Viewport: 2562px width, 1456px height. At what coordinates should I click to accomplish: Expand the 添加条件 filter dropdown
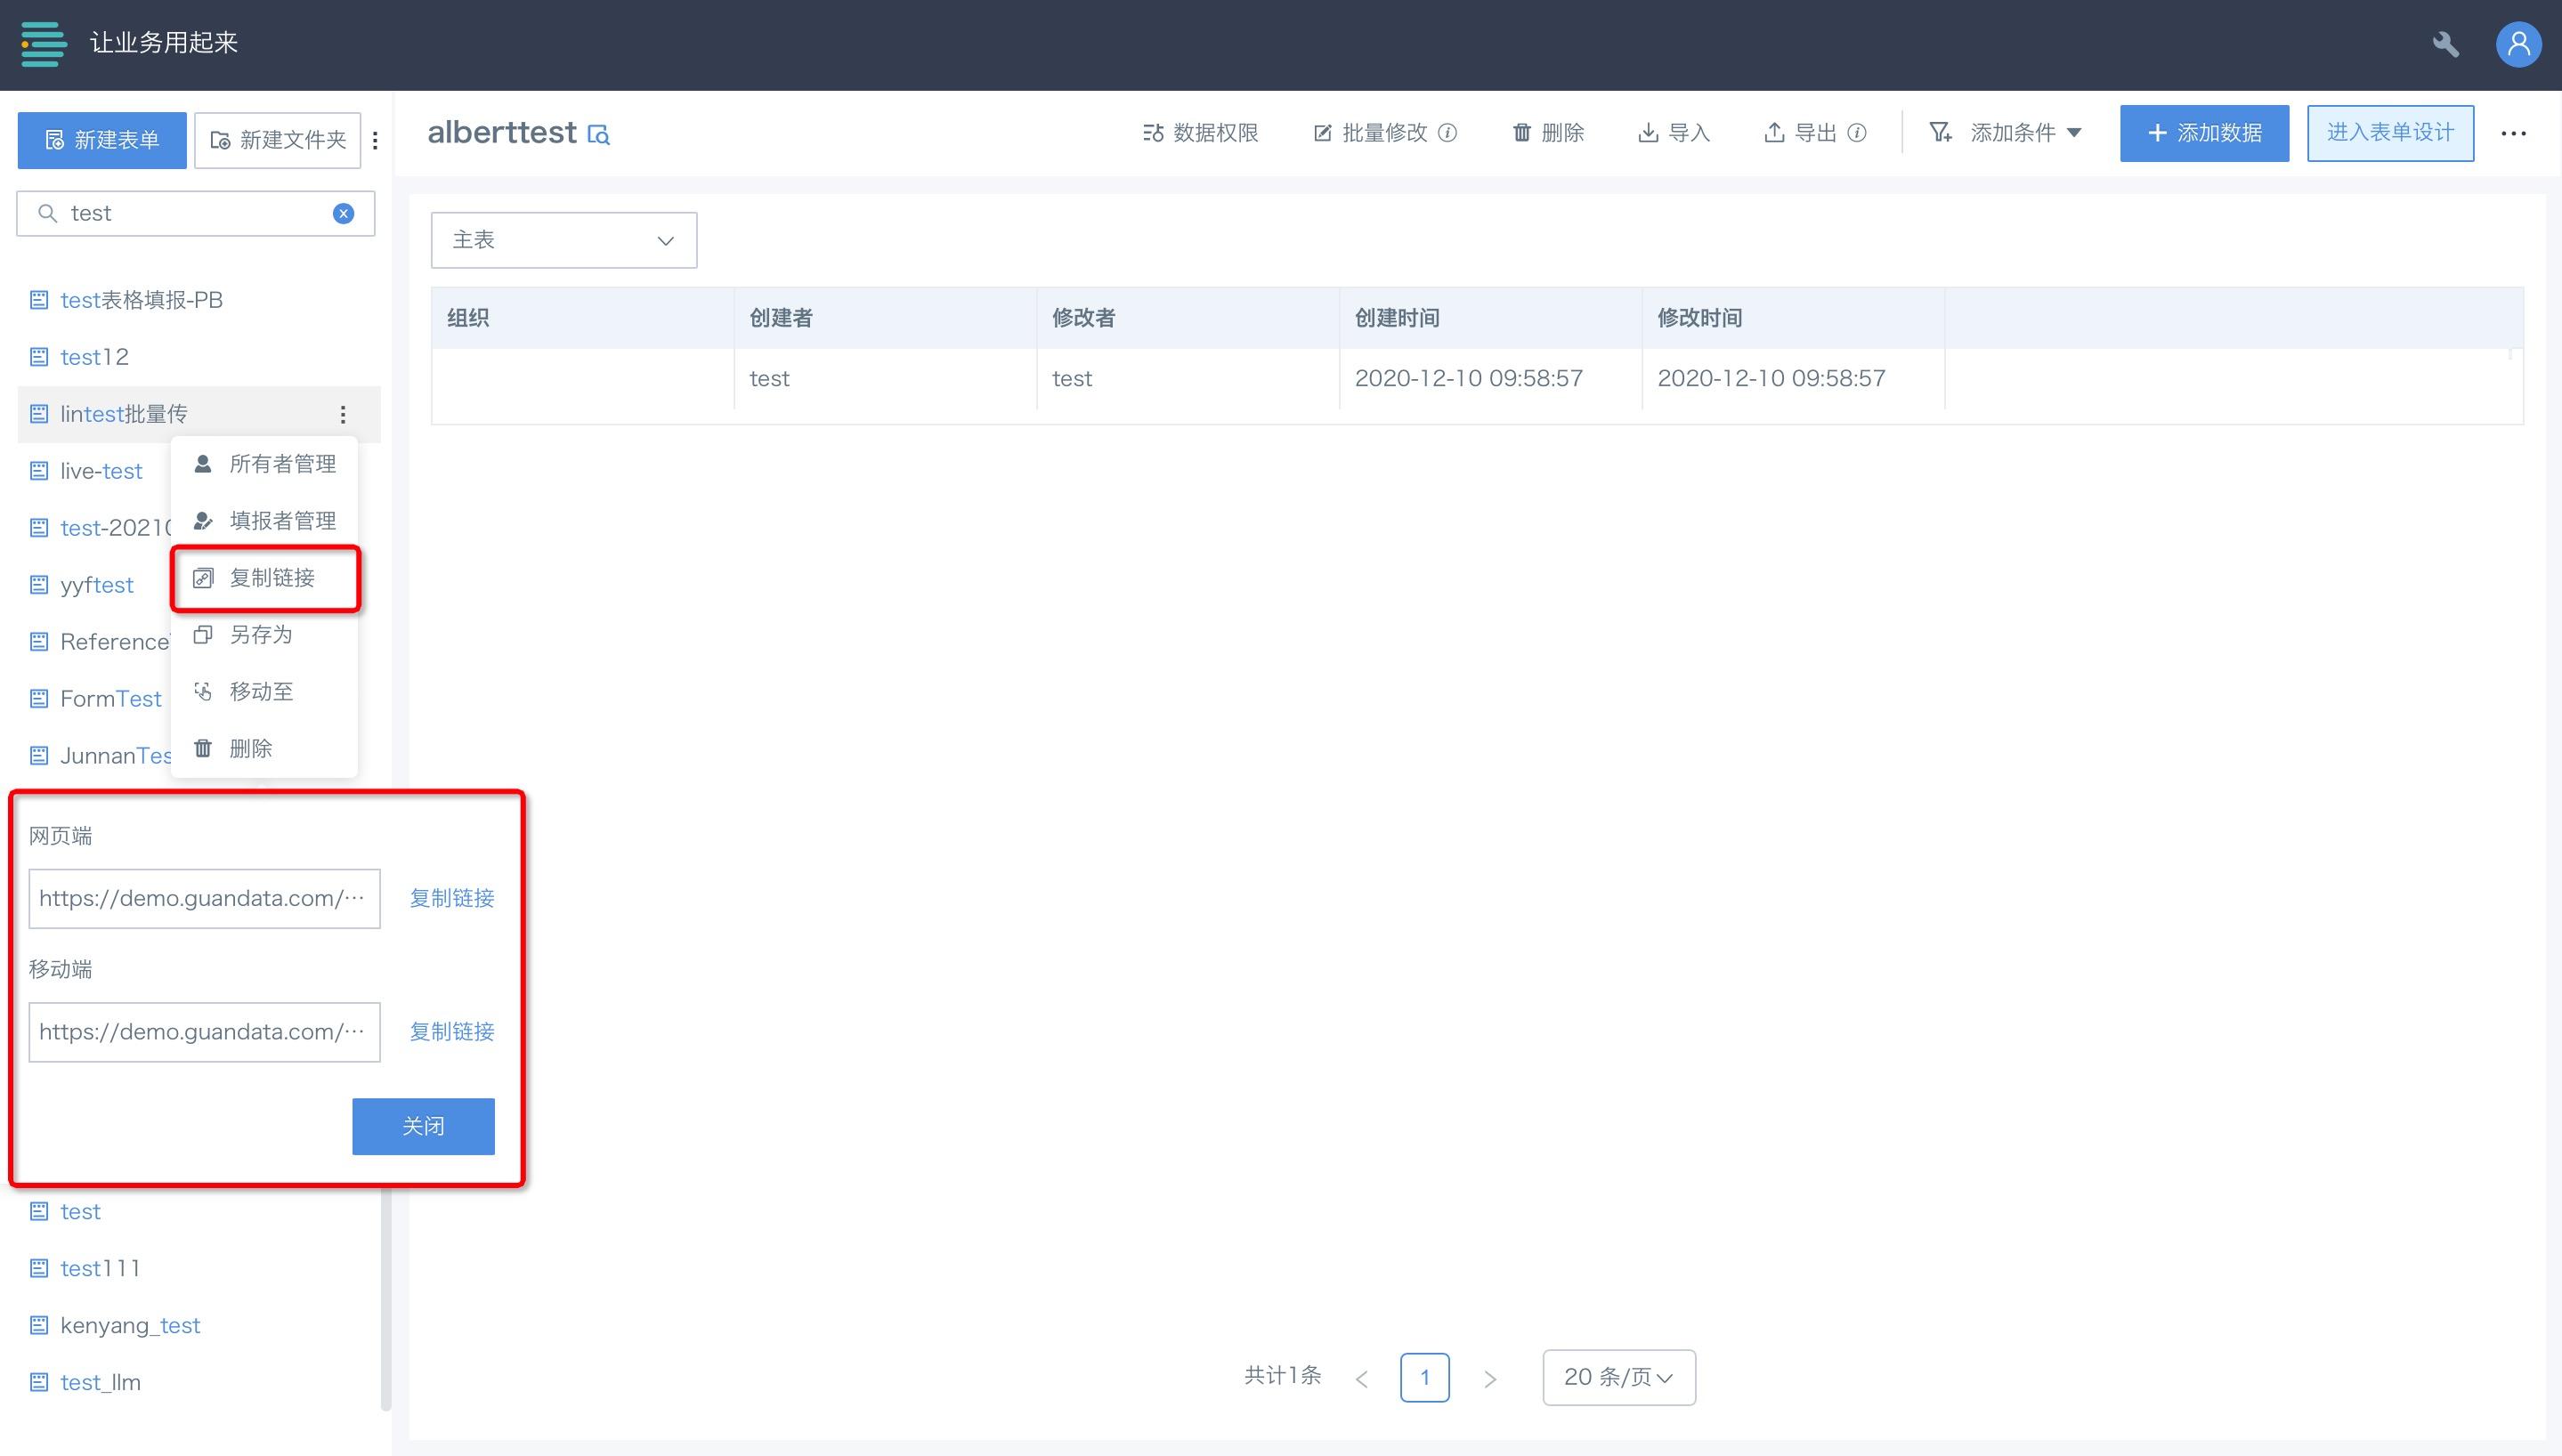[2005, 132]
